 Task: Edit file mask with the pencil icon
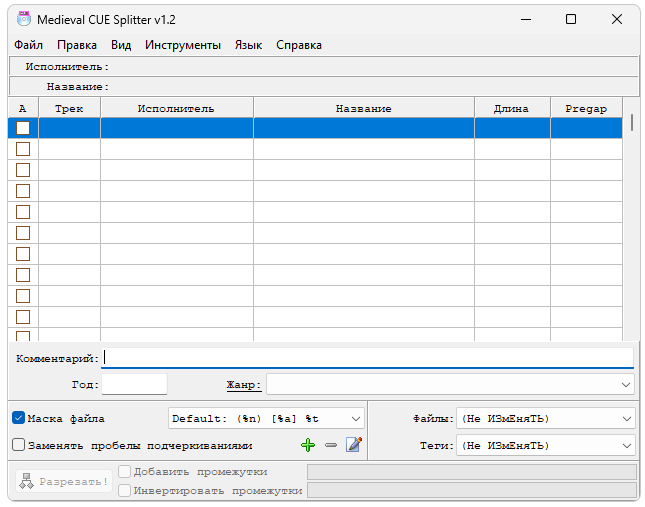(354, 444)
